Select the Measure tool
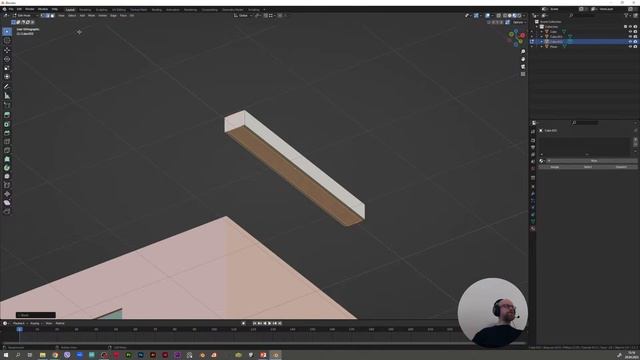The height and width of the screenshot is (360, 640). pyautogui.click(x=7, y=96)
